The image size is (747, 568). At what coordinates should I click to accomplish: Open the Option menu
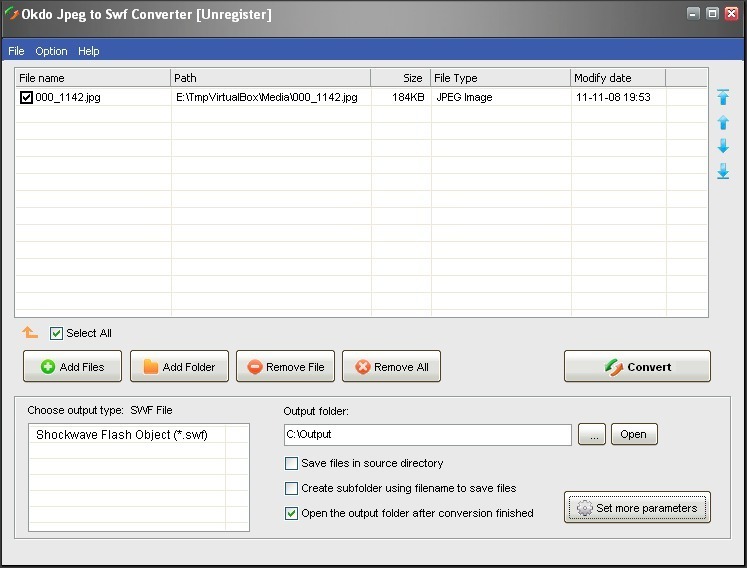51,51
